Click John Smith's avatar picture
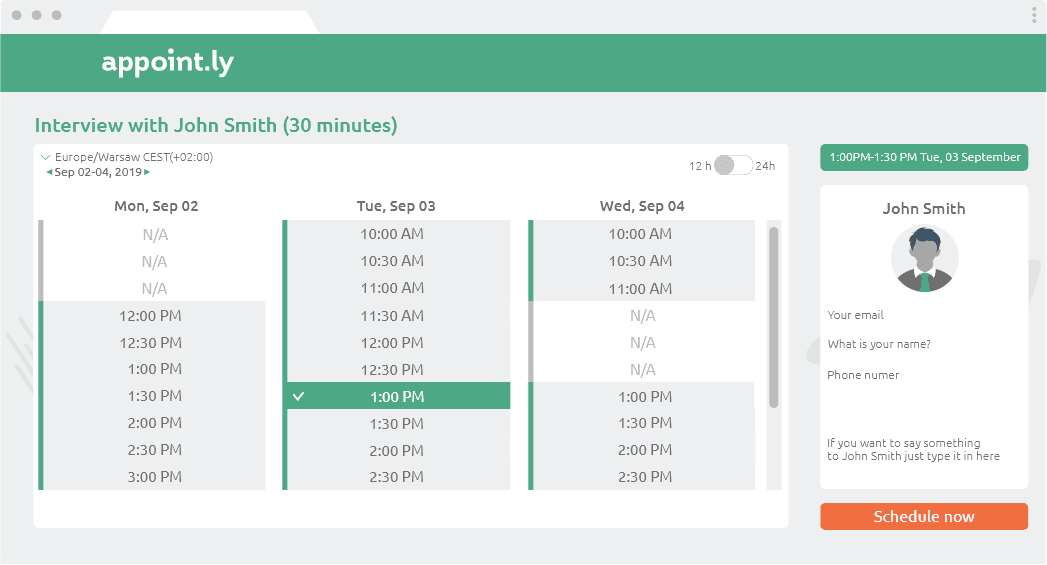 click(924, 258)
